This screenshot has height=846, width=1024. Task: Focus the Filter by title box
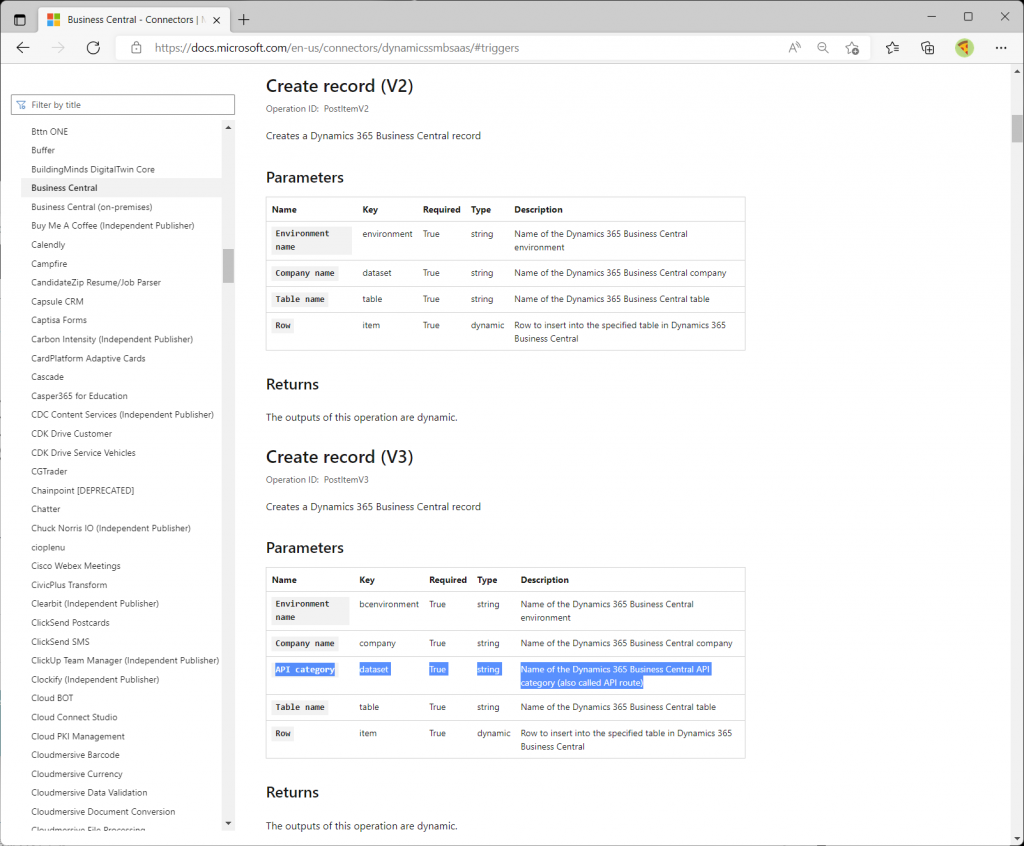[123, 105]
